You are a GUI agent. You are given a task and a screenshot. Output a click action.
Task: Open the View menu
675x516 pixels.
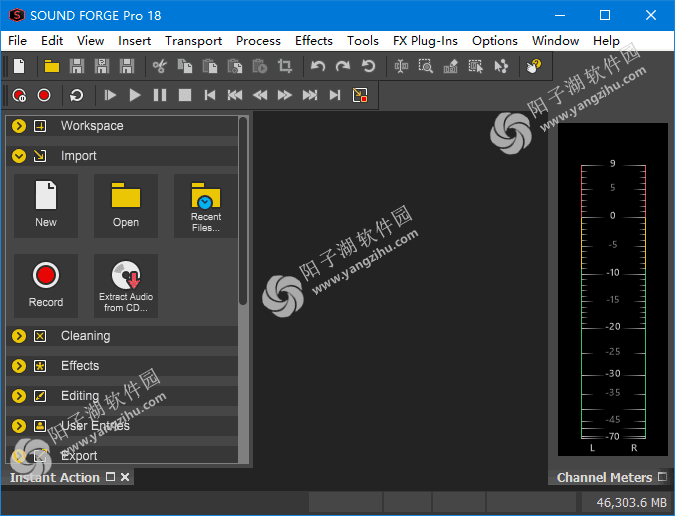click(x=90, y=41)
